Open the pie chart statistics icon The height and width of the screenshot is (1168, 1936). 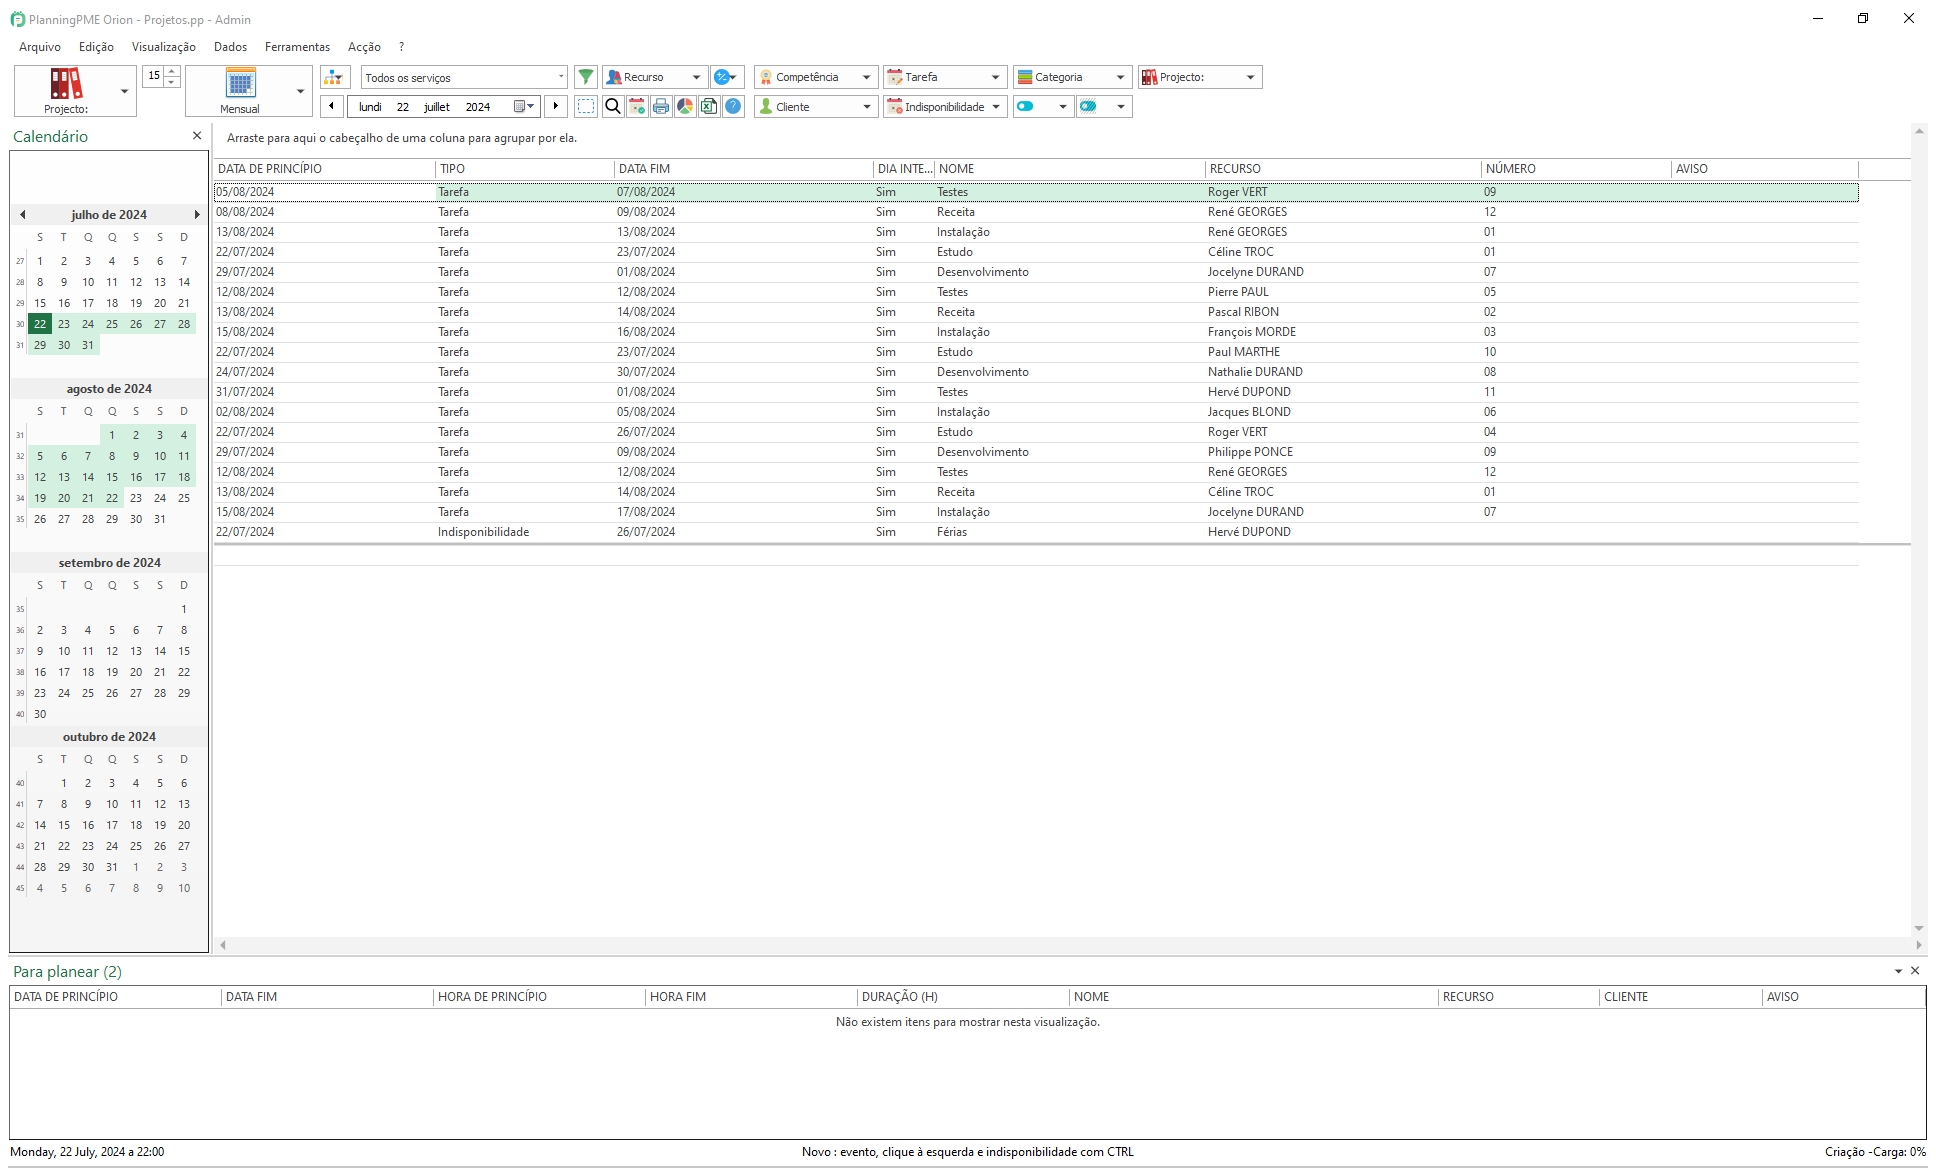click(x=685, y=106)
